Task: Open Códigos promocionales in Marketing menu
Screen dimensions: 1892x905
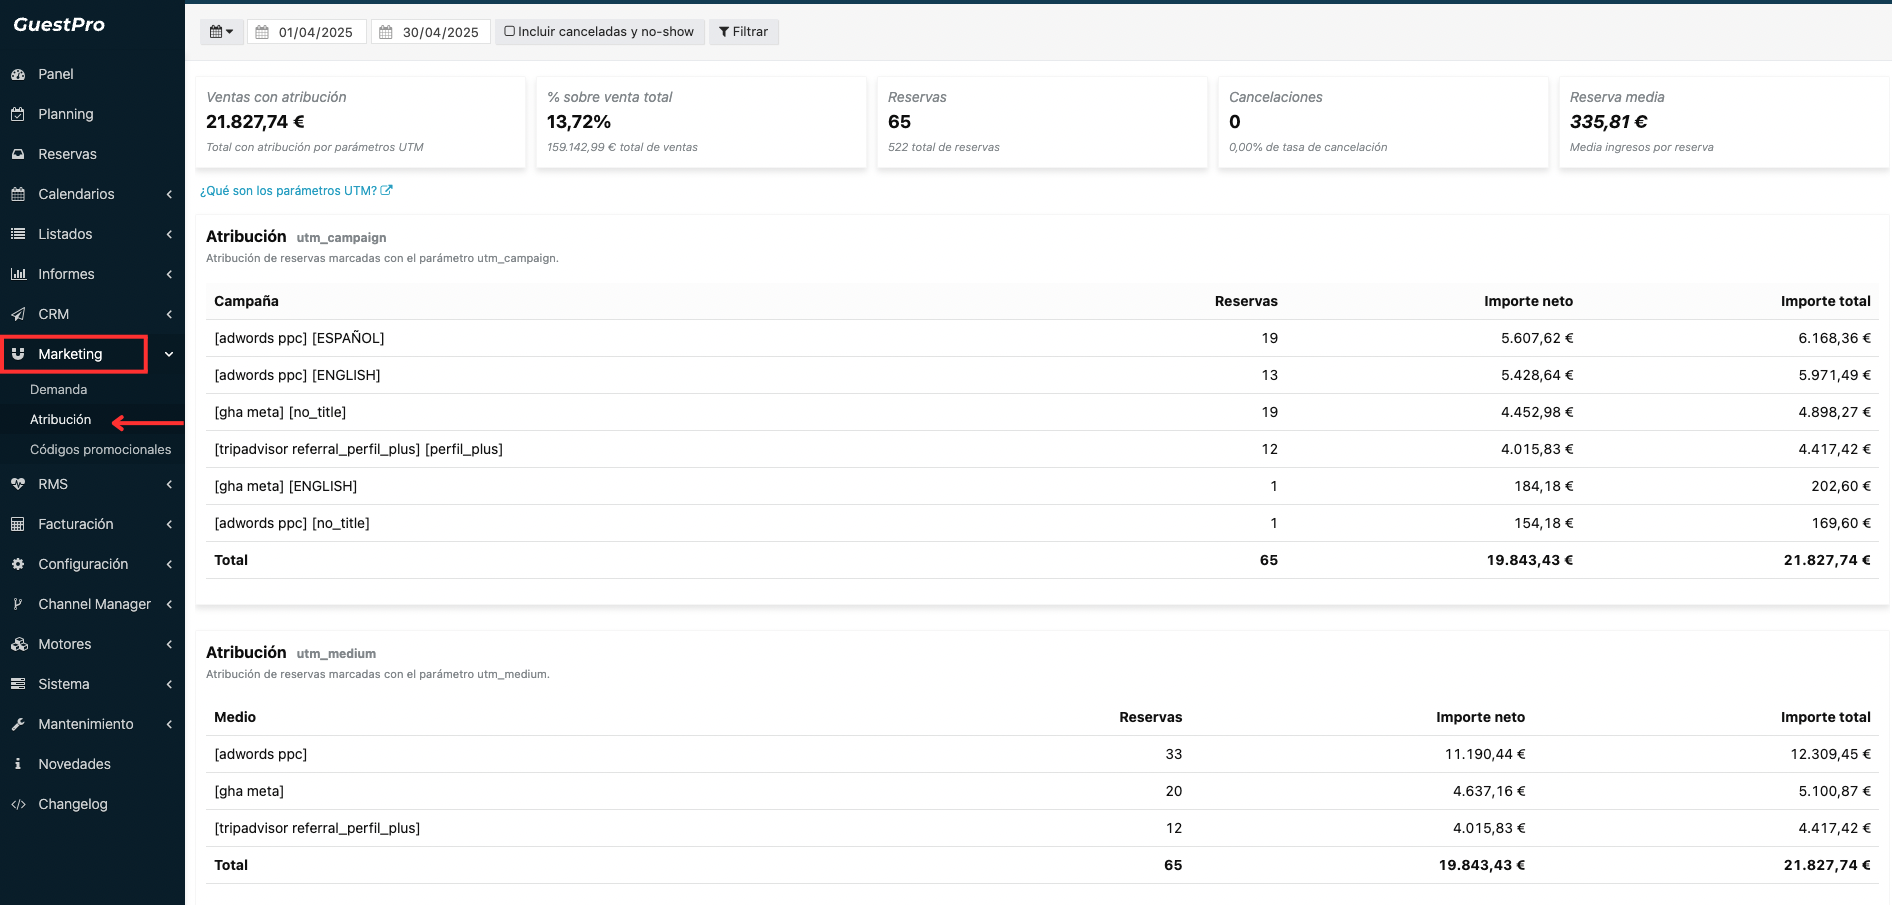Action: coord(100,450)
